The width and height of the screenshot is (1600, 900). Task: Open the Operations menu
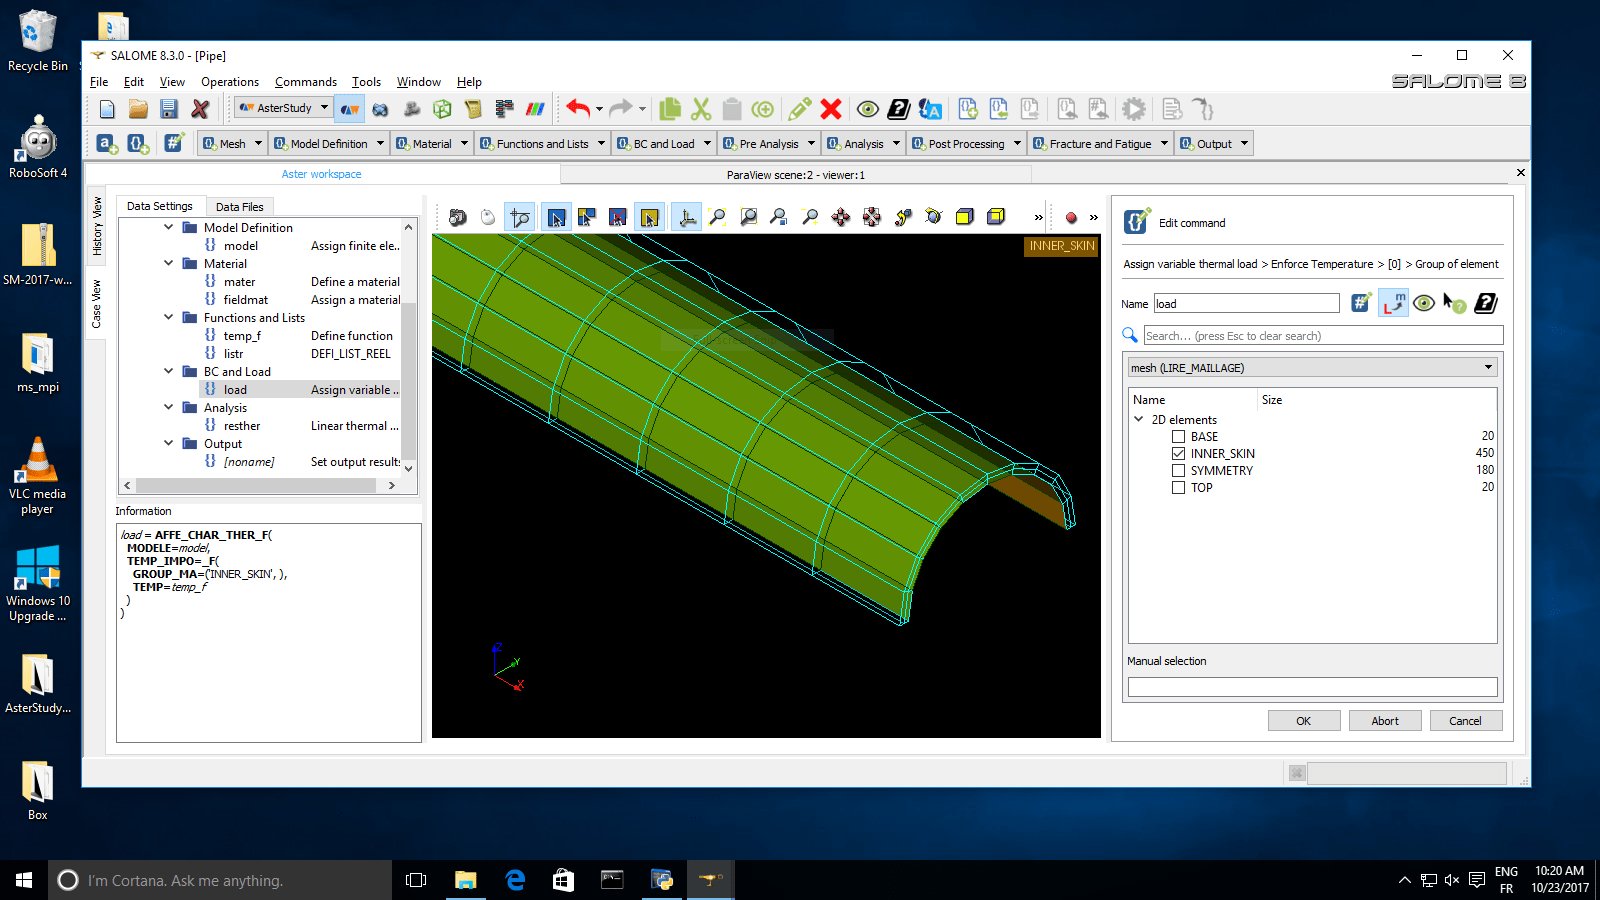(229, 82)
